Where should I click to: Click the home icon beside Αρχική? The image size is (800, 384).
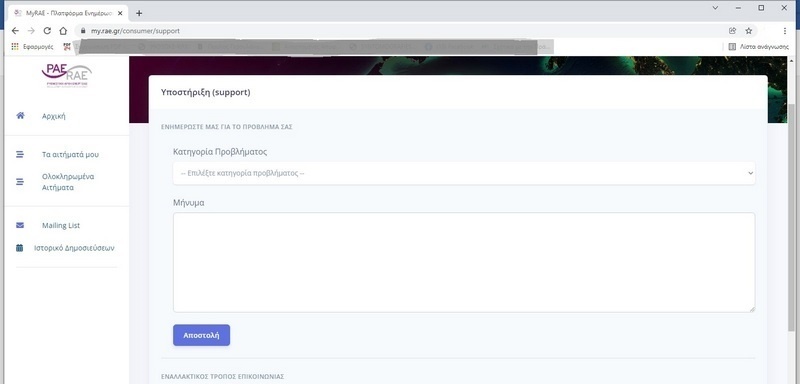pyautogui.click(x=20, y=116)
